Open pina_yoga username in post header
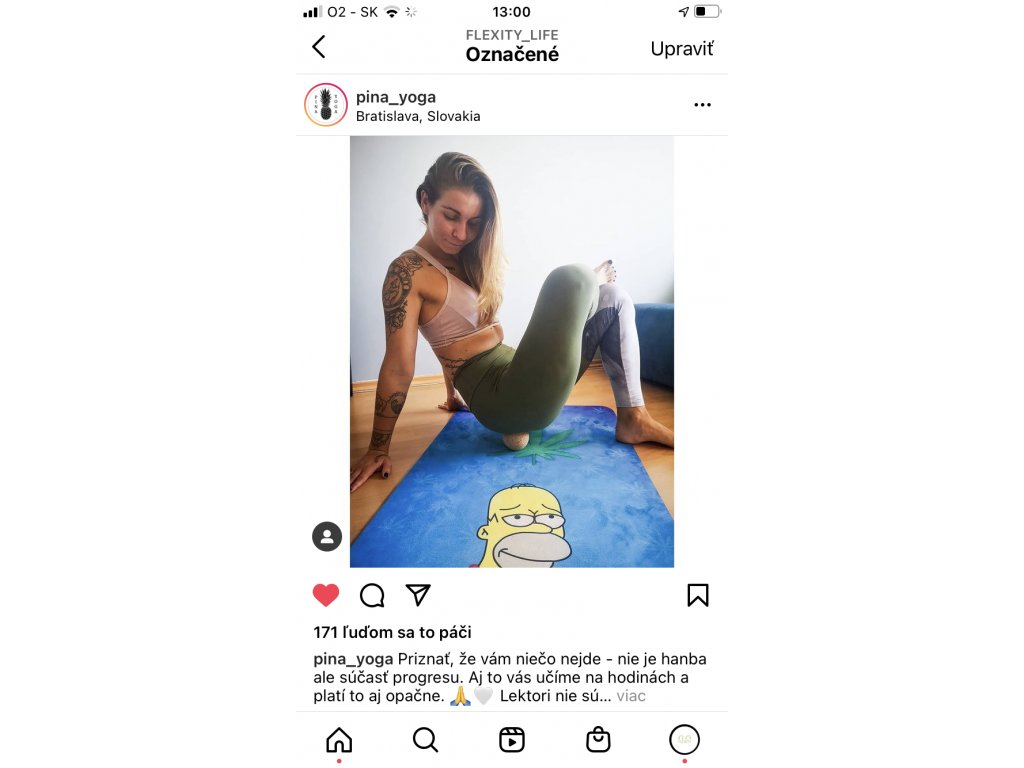The image size is (1024, 768). click(396, 97)
